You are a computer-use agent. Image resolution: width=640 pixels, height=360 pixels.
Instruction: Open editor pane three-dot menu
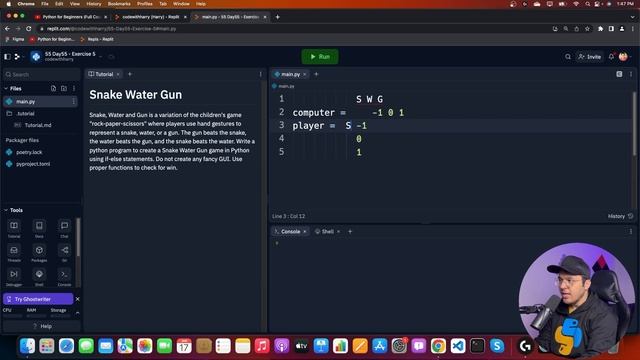tap(631, 74)
